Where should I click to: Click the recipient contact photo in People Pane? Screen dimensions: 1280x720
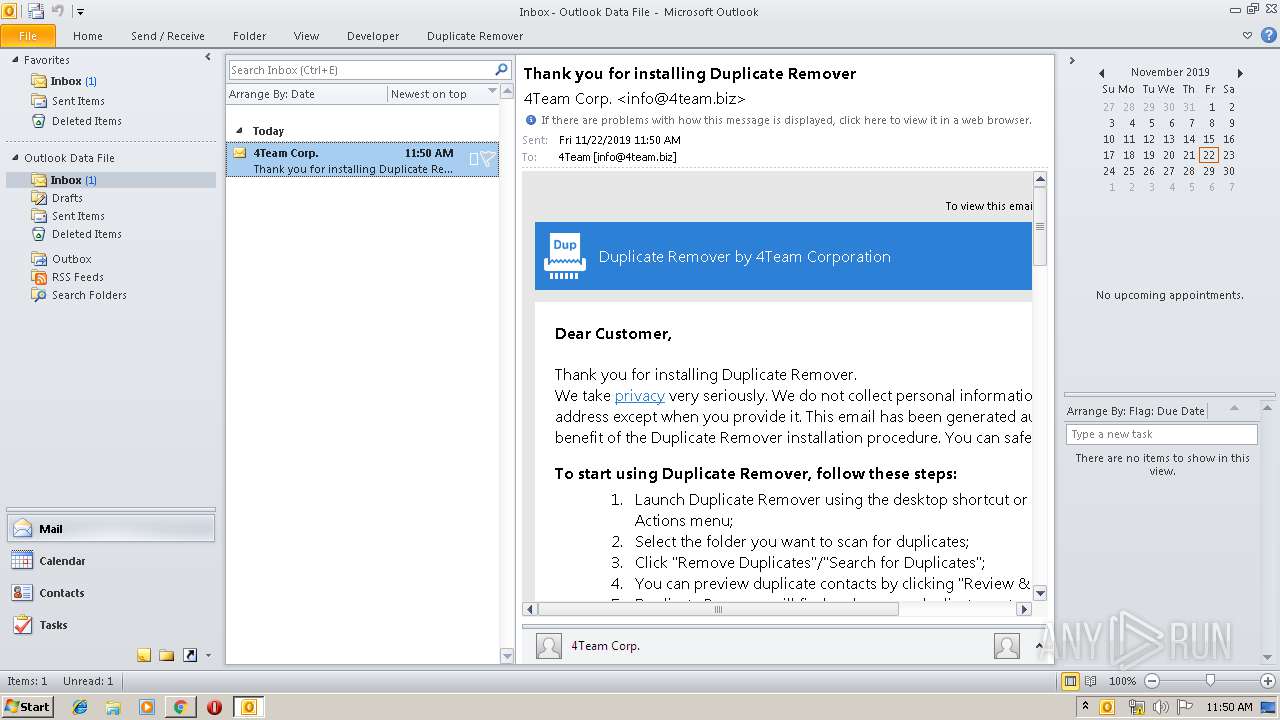point(1007,646)
